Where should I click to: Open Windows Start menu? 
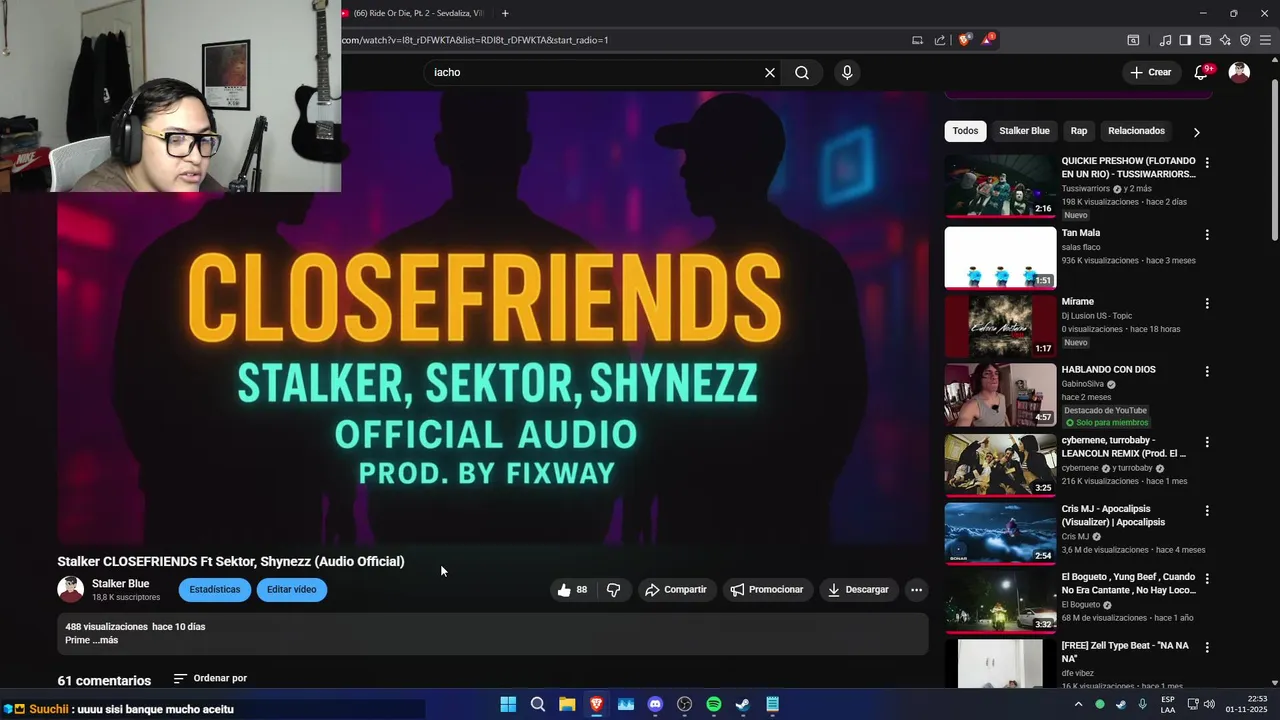click(508, 704)
